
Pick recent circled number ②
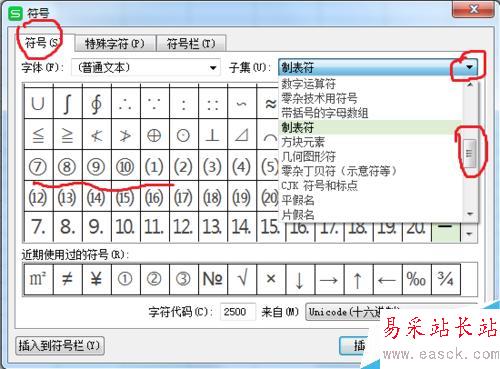point(155,279)
